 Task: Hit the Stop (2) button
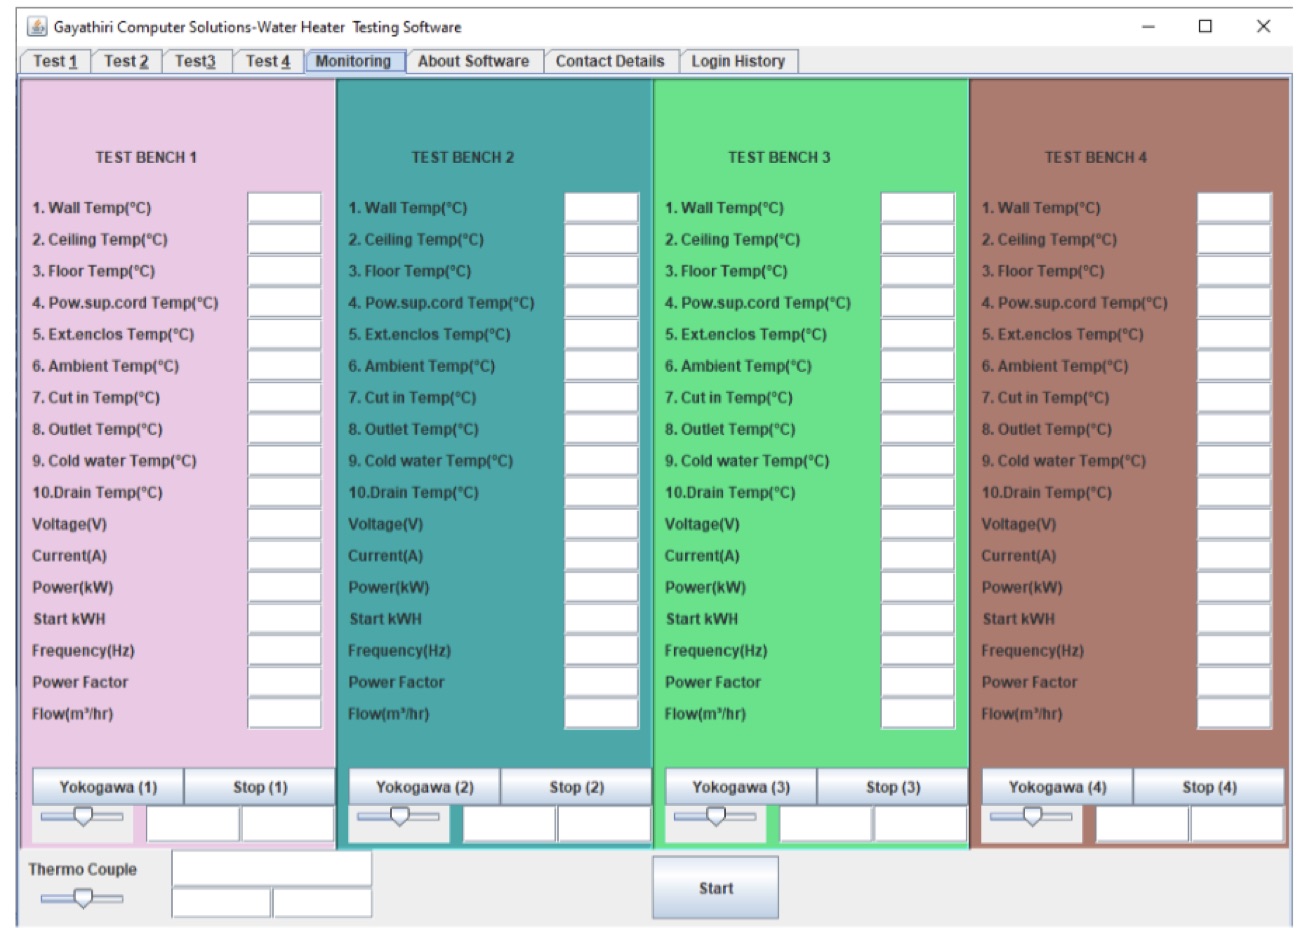(576, 787)
